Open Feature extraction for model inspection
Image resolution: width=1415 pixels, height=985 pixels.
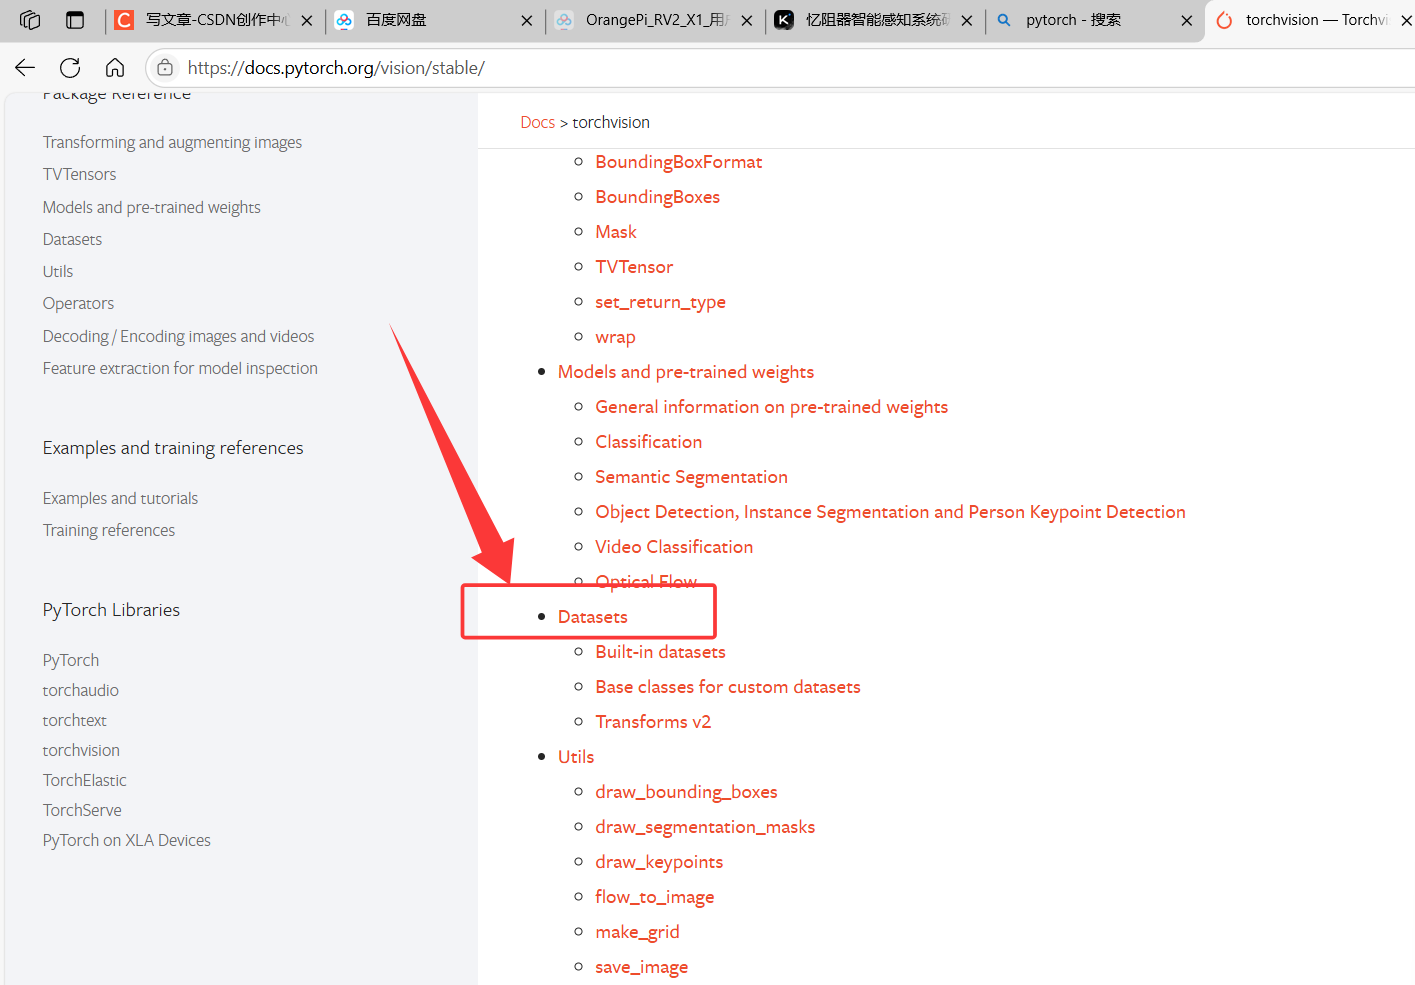(x=180, y=368)
